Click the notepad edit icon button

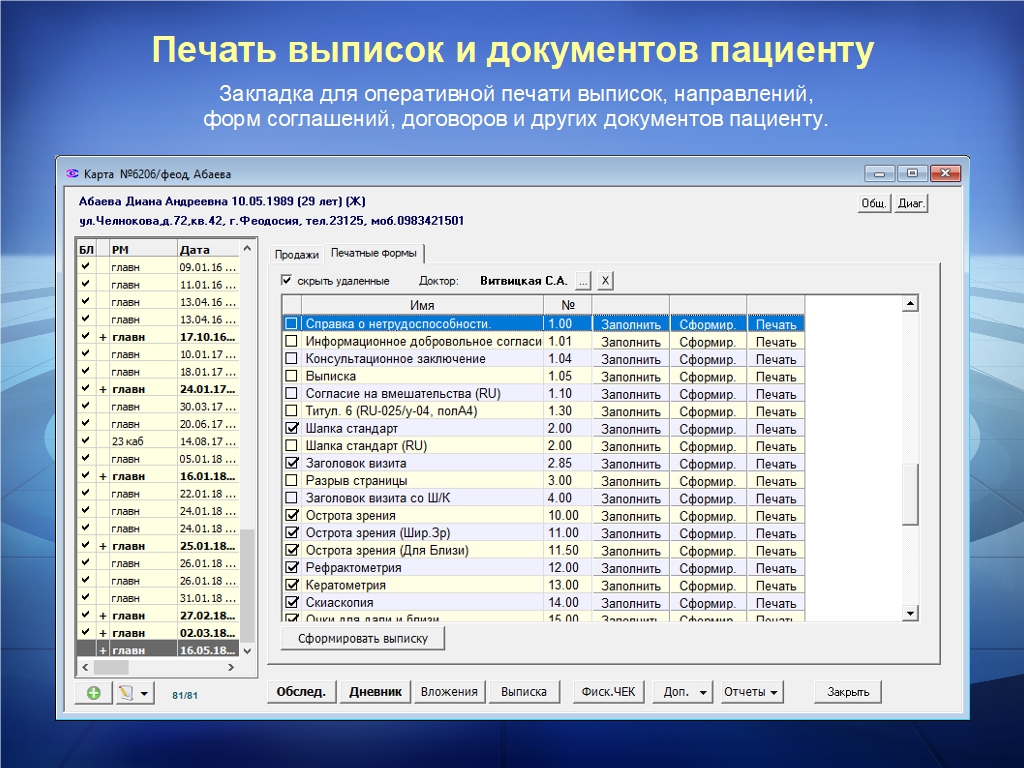[127, 693]
